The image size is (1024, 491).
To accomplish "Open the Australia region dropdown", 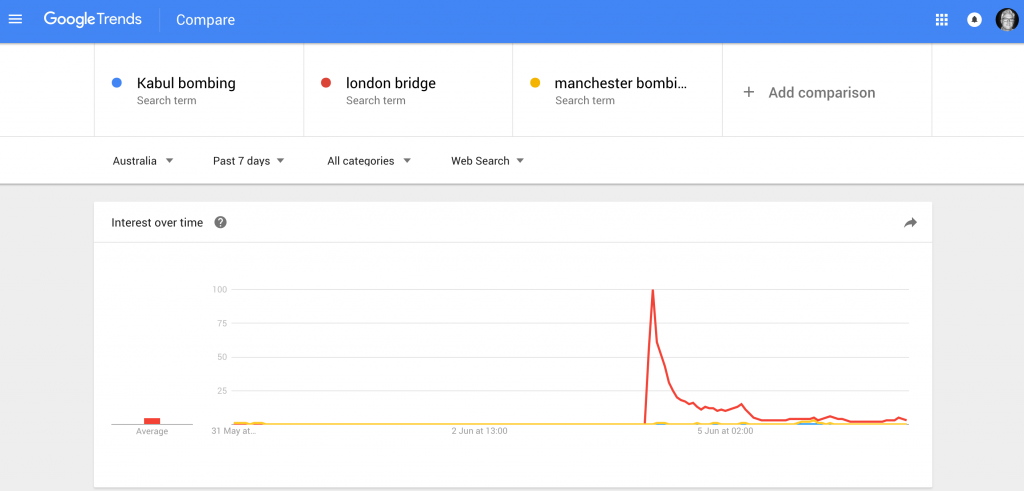I will pyautogui.click(x=143, y=161).
